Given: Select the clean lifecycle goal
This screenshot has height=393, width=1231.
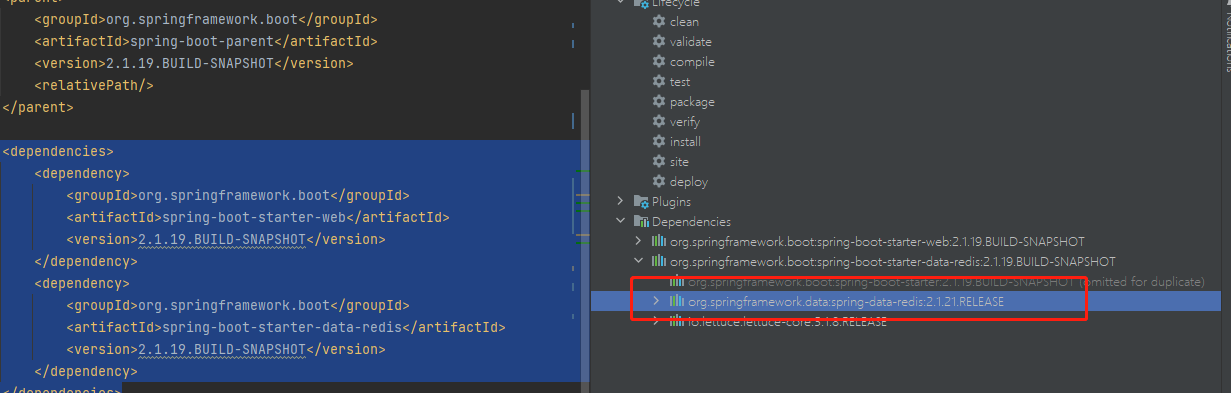Looking at the screenshot, I should (684, 21).
